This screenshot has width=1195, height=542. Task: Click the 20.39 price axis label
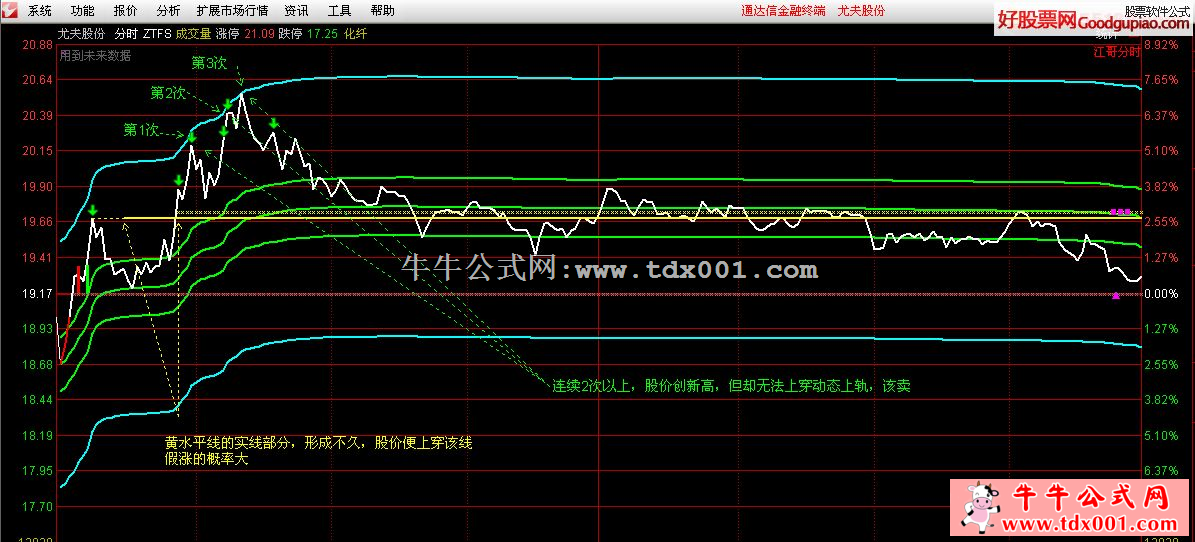click(x=36, y=116)
